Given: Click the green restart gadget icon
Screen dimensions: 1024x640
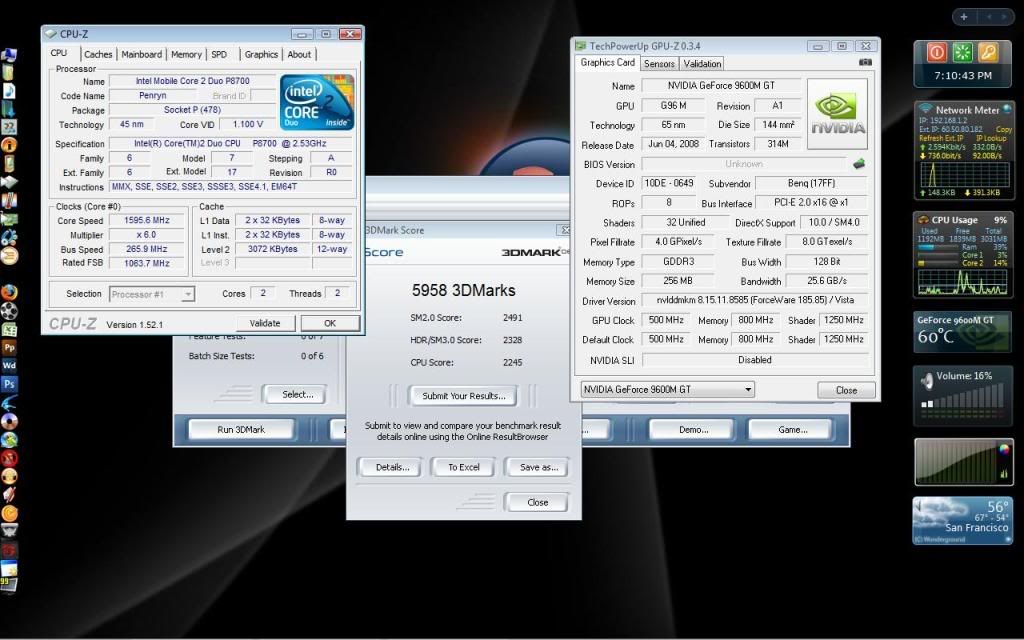Looking at the screenshot, I should click(963, 52).
